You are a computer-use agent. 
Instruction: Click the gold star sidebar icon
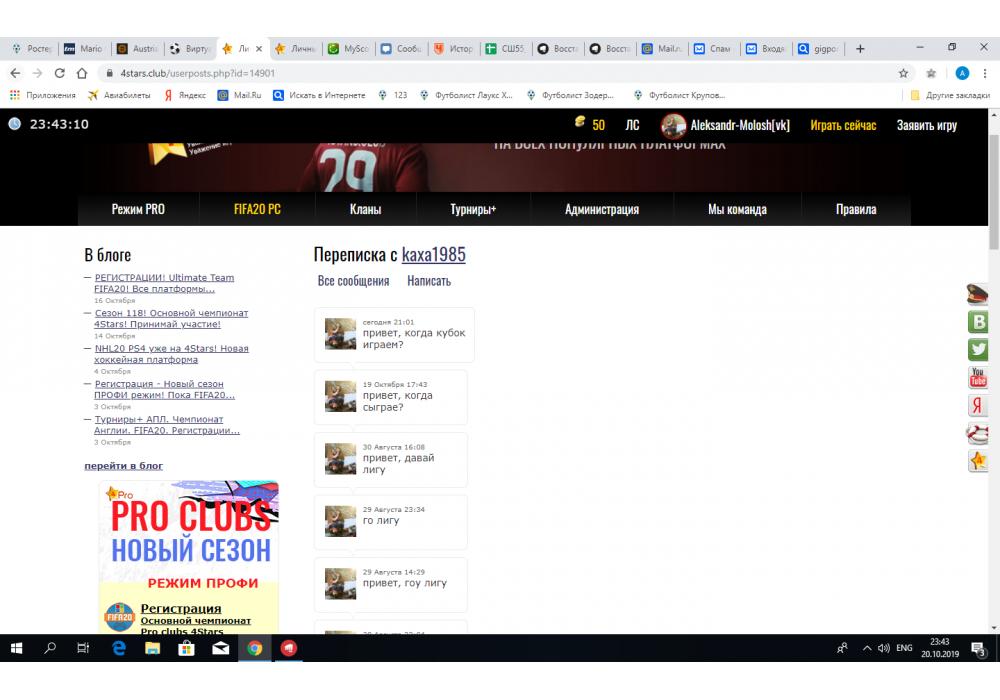[x=978, y=461]
